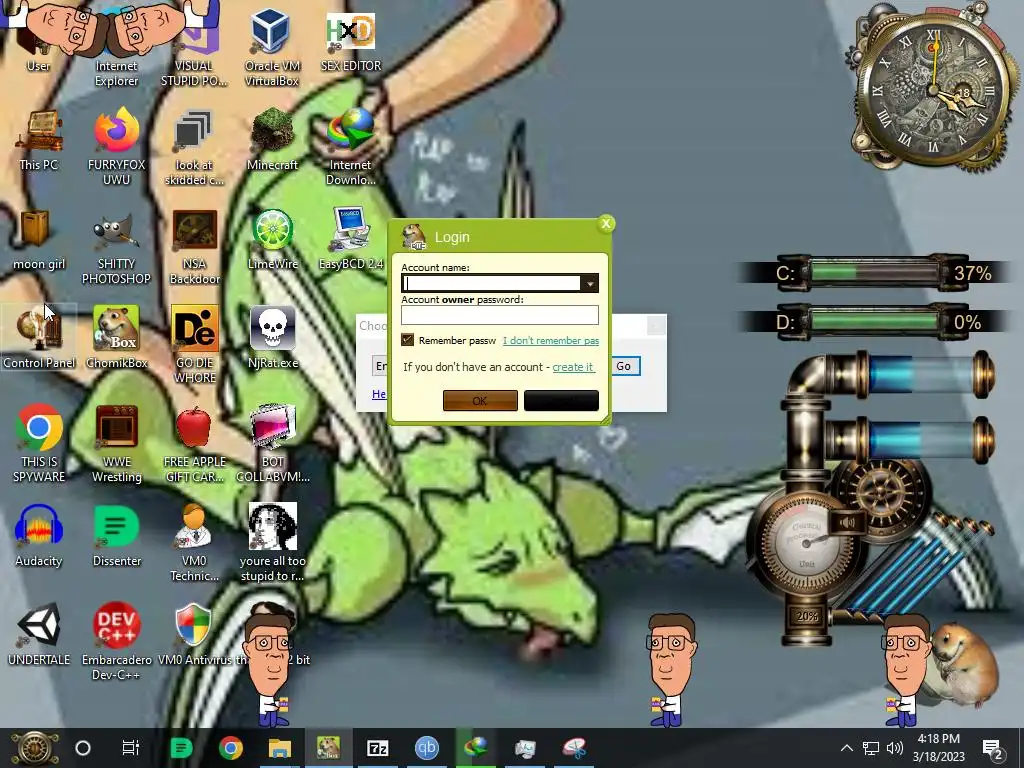1024x768 pixels.
Task: Open Task View on the taskbar
Action: (x=131, y=748)
